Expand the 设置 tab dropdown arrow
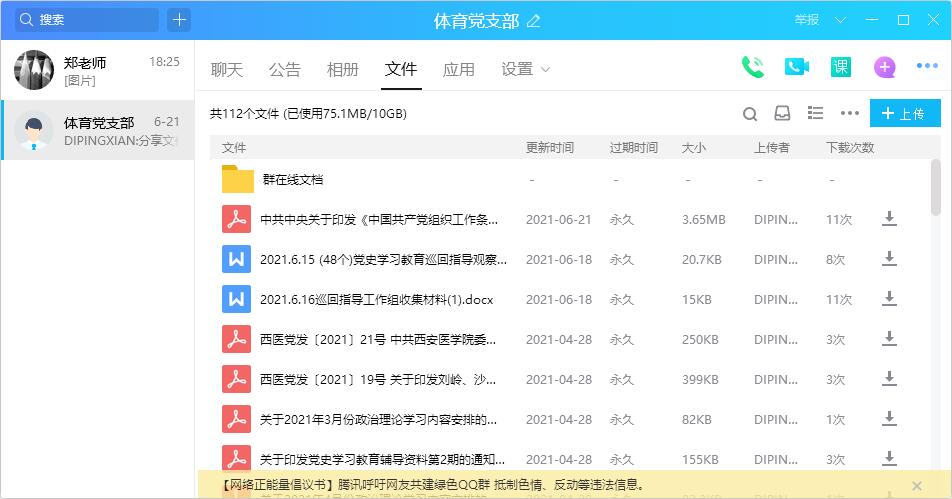 click(545, 69)
